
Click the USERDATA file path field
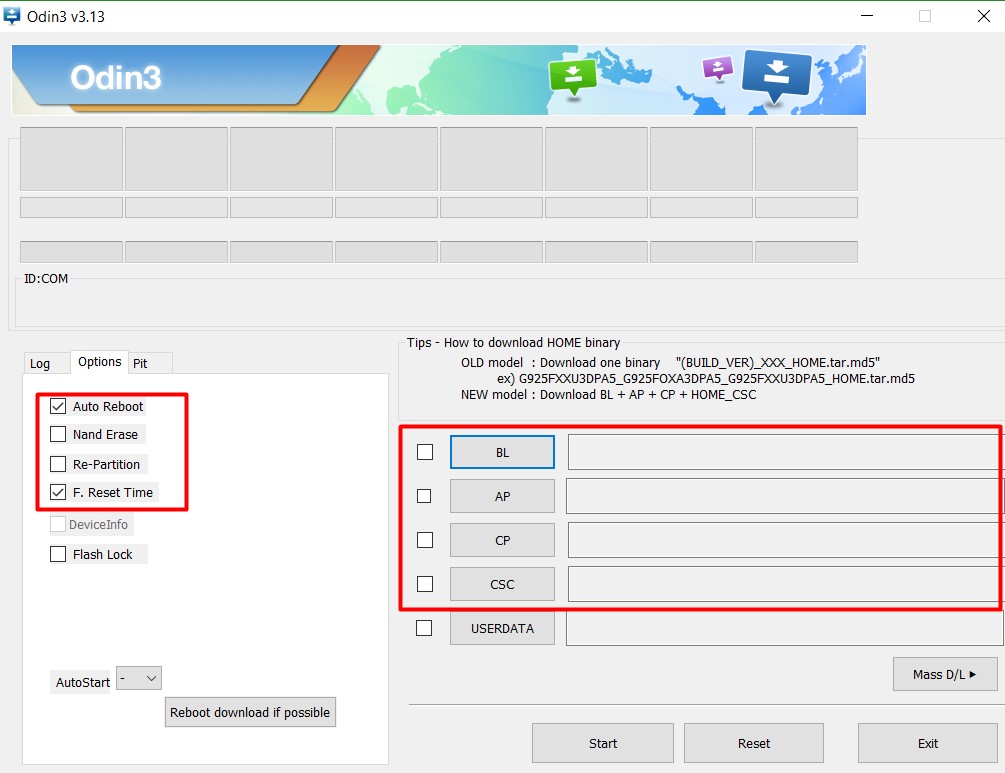tap(785, 628)
